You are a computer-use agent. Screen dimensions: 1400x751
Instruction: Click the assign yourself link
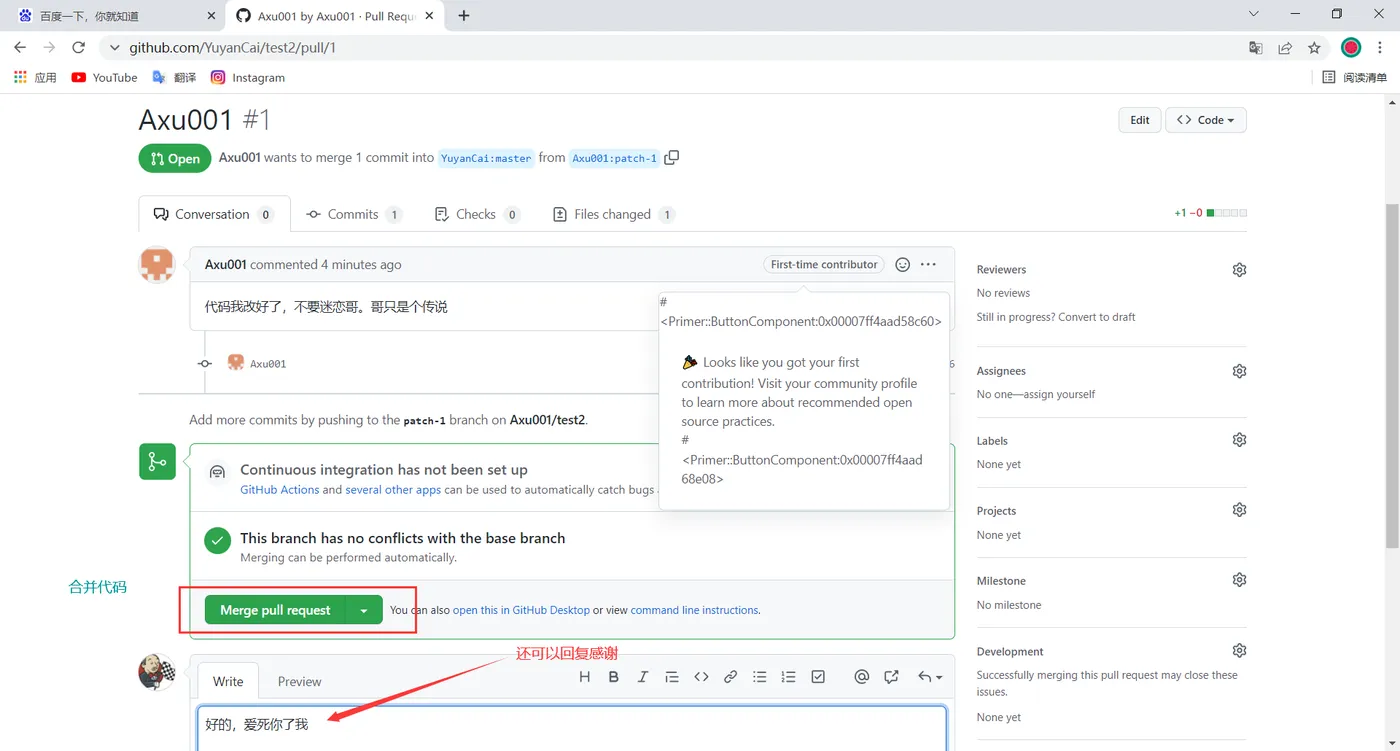click(1063, 394)
